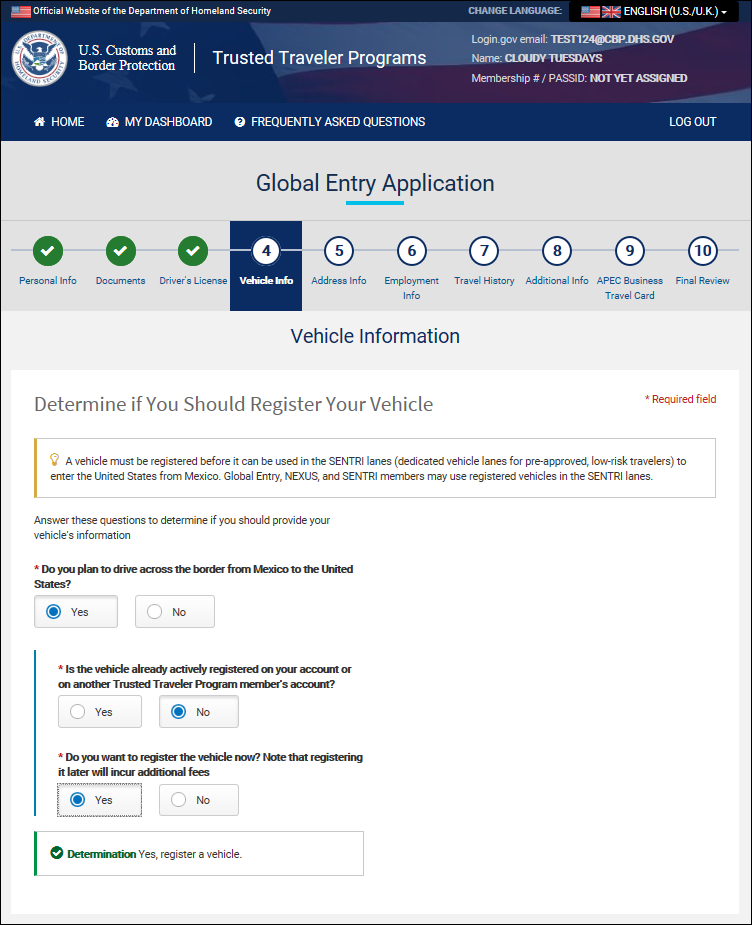Open the Change Language dropdown
Screen dimensions: 752x925
coord(654,11)
